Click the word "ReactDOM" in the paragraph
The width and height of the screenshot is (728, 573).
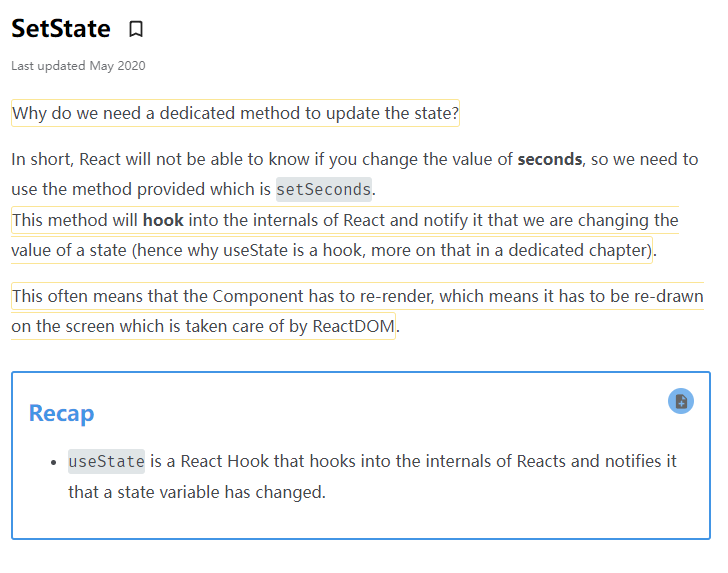click(x=352, y=326)
